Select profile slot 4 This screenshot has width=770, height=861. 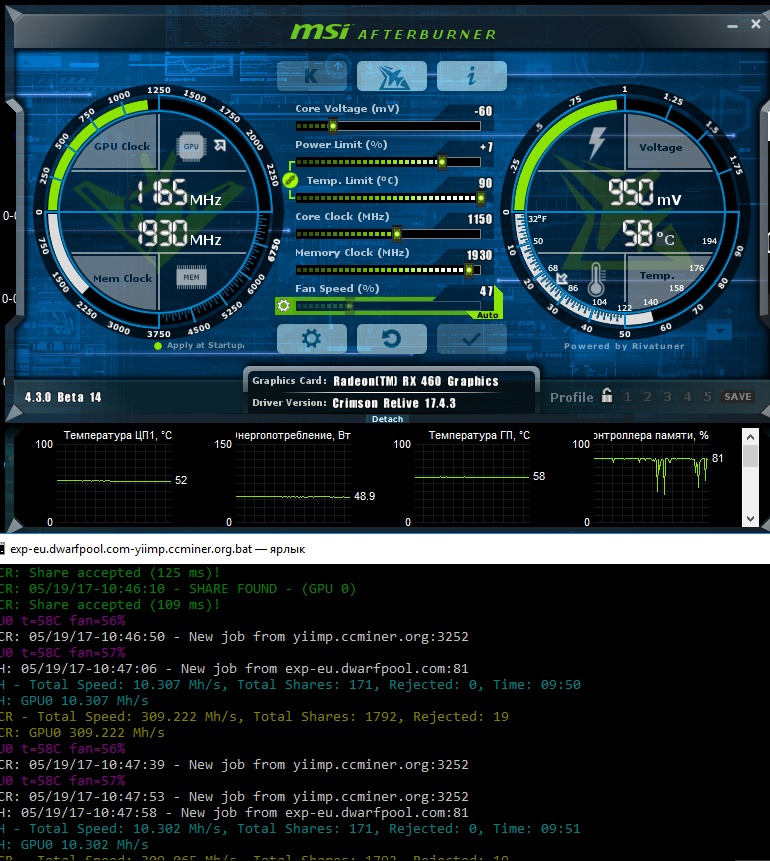pos(687,396)
